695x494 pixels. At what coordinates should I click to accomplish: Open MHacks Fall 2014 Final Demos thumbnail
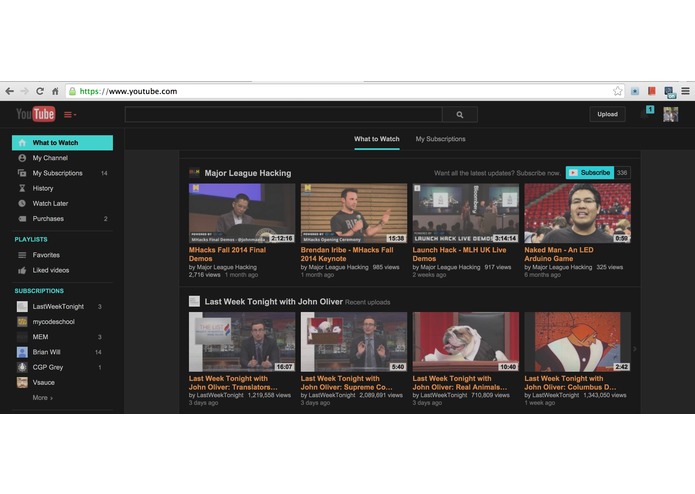pyautogui.click(x=242, y=213)
